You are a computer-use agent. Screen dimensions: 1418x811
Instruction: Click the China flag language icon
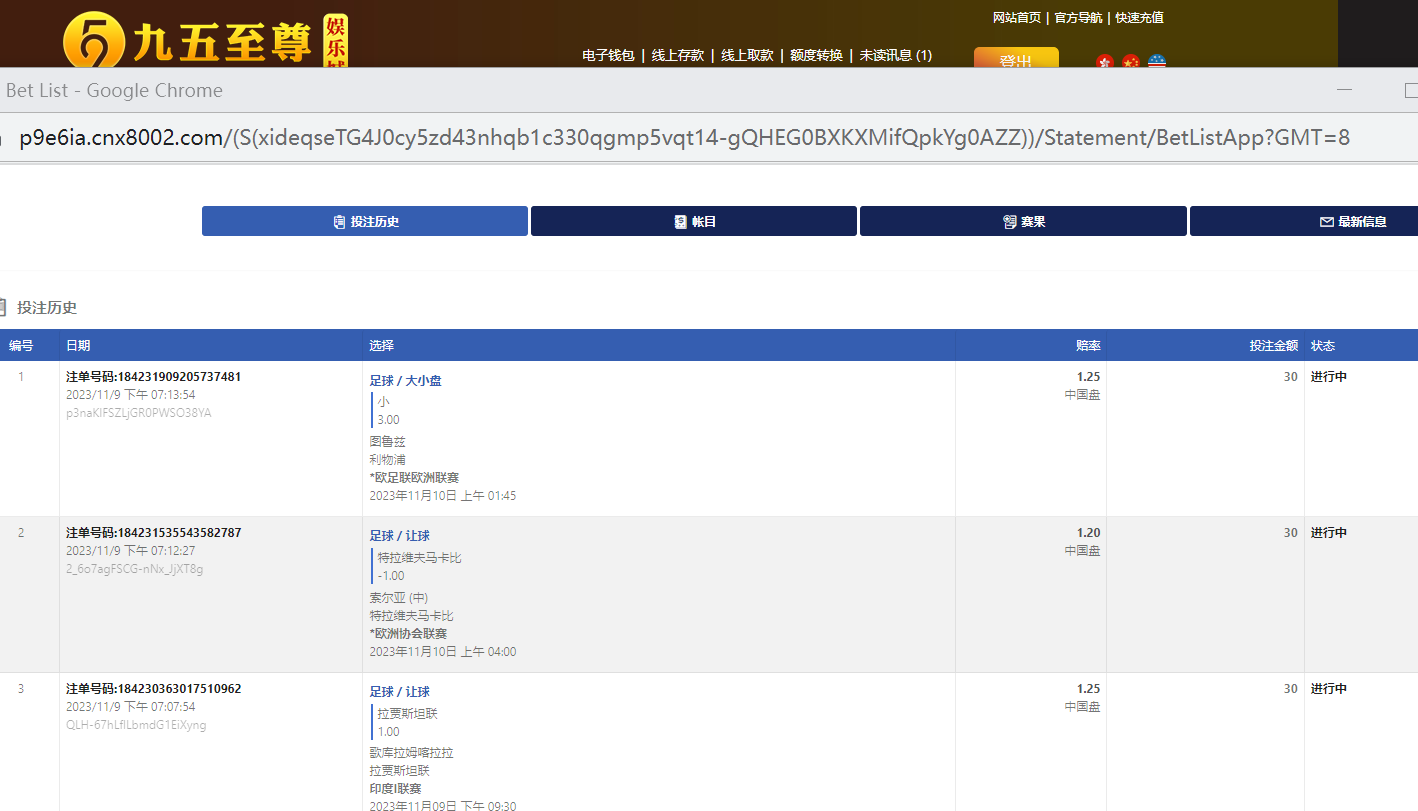pos(1131,62)
